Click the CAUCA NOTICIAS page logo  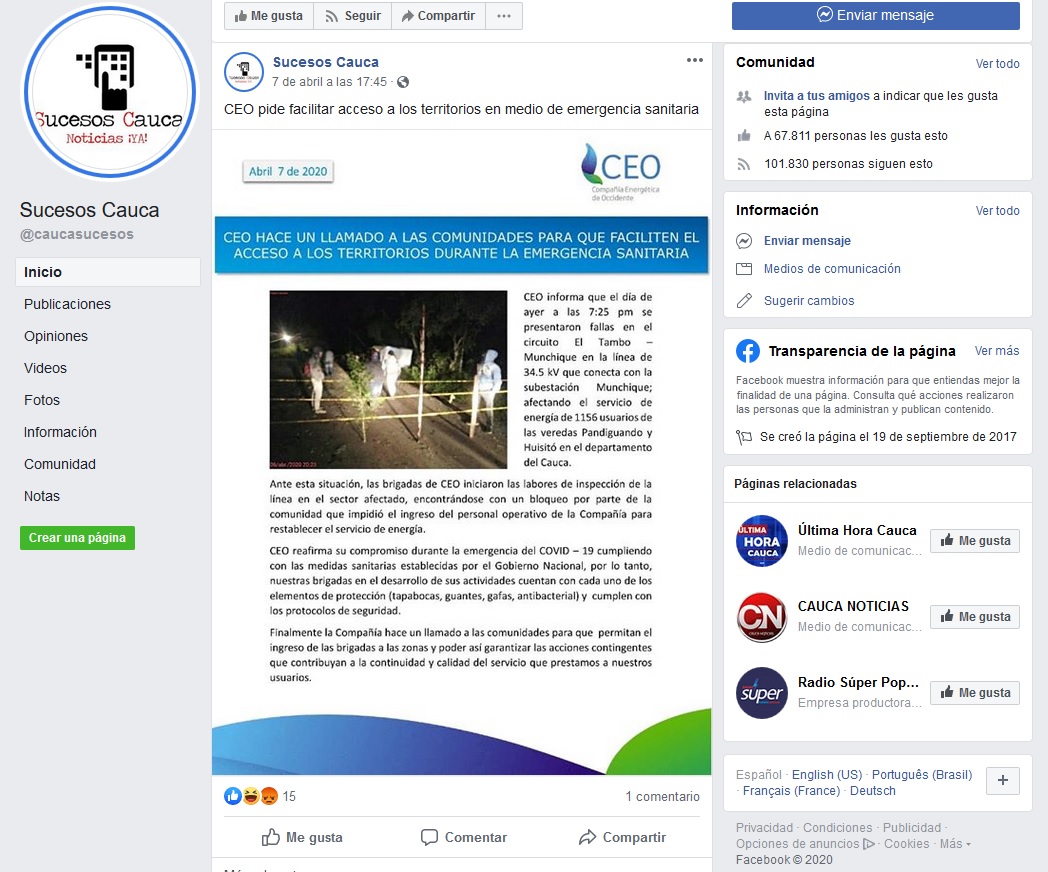point(762,617)
